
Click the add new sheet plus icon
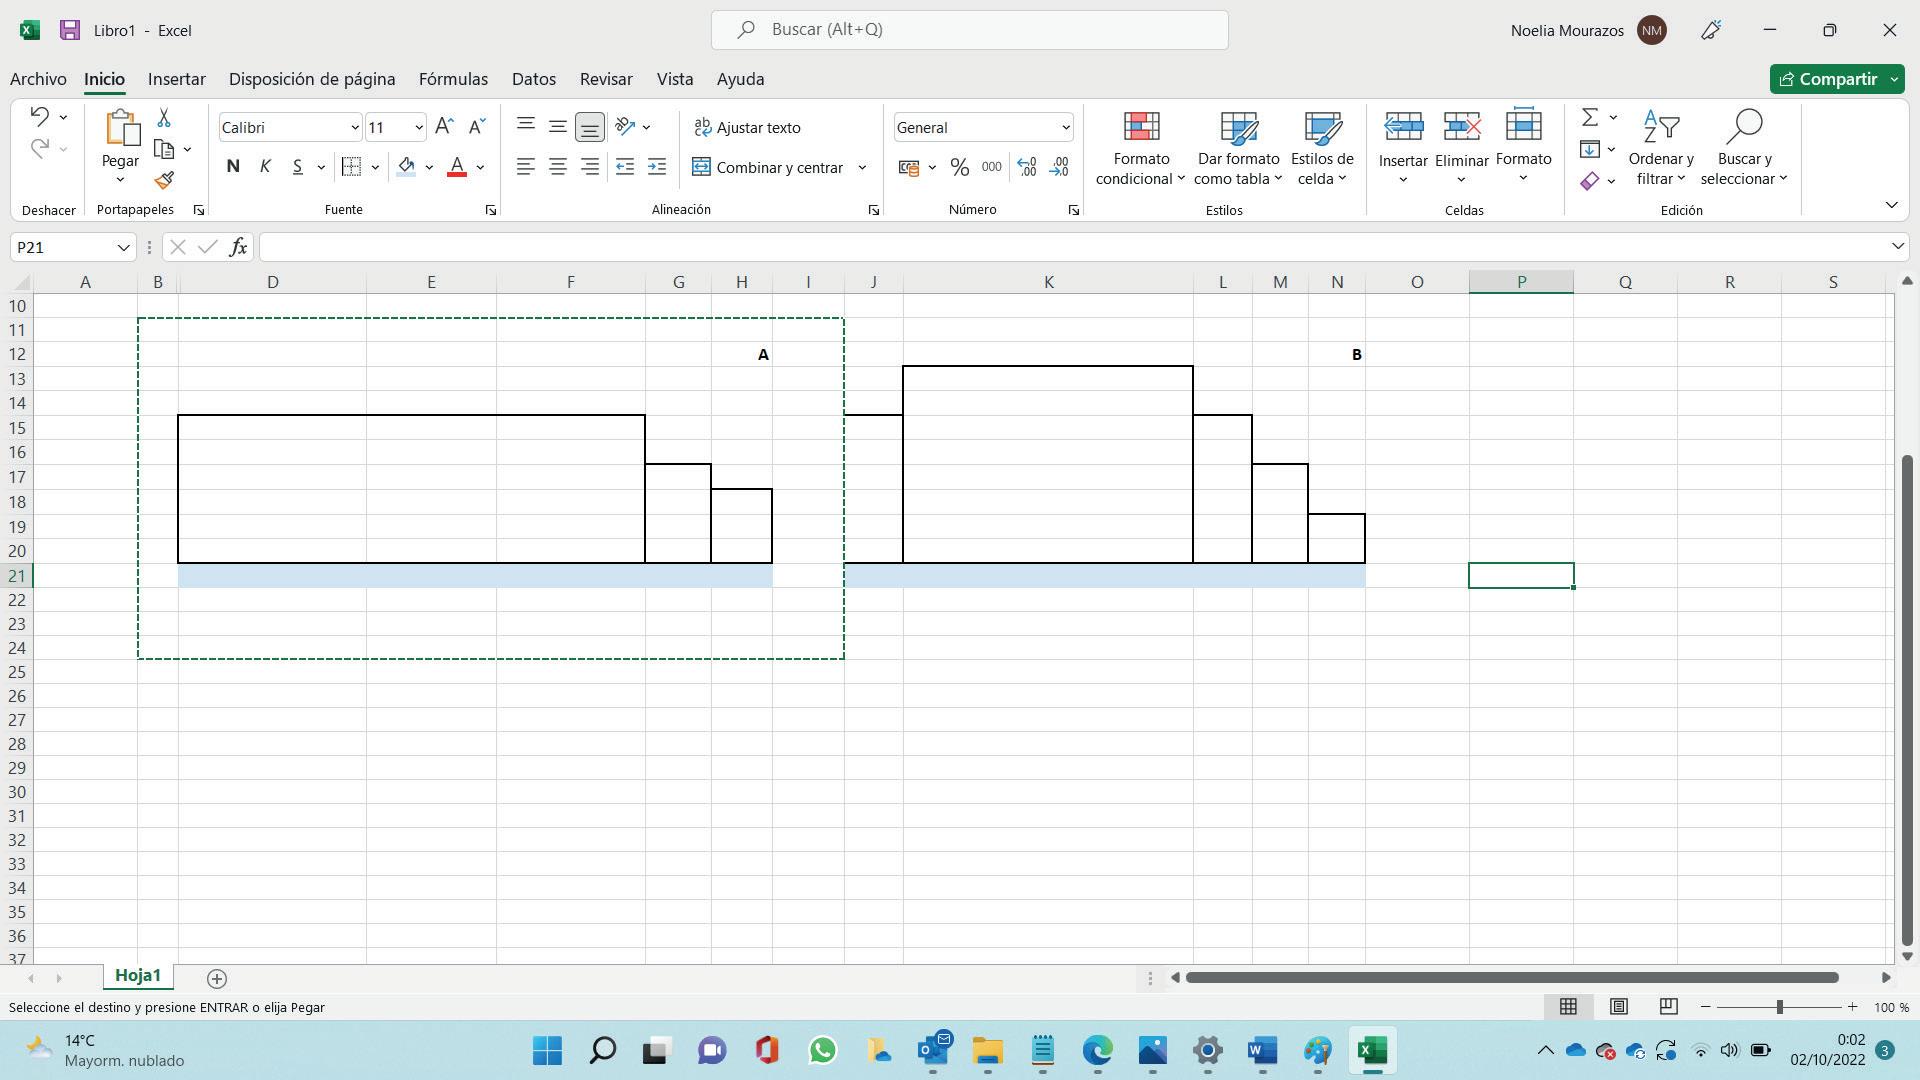pos(217,978)
